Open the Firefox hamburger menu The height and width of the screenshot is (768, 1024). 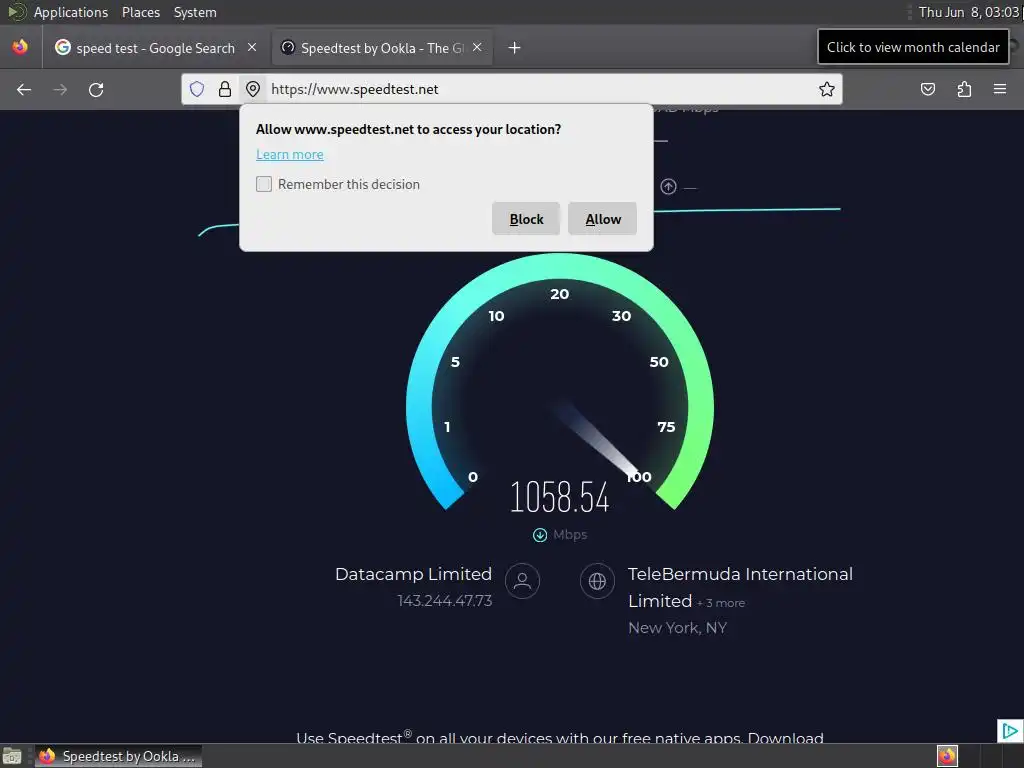click(x=1000, y=89)
